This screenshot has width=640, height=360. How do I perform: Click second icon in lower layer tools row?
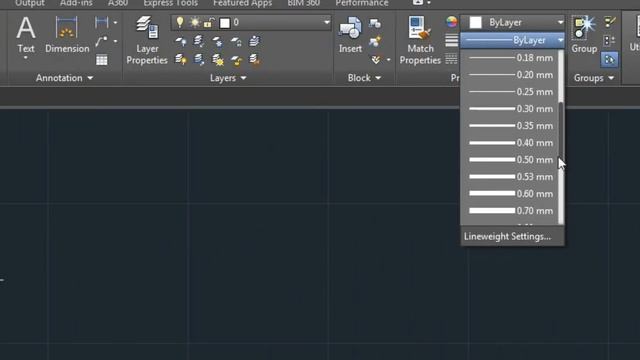tap(199, 60)
